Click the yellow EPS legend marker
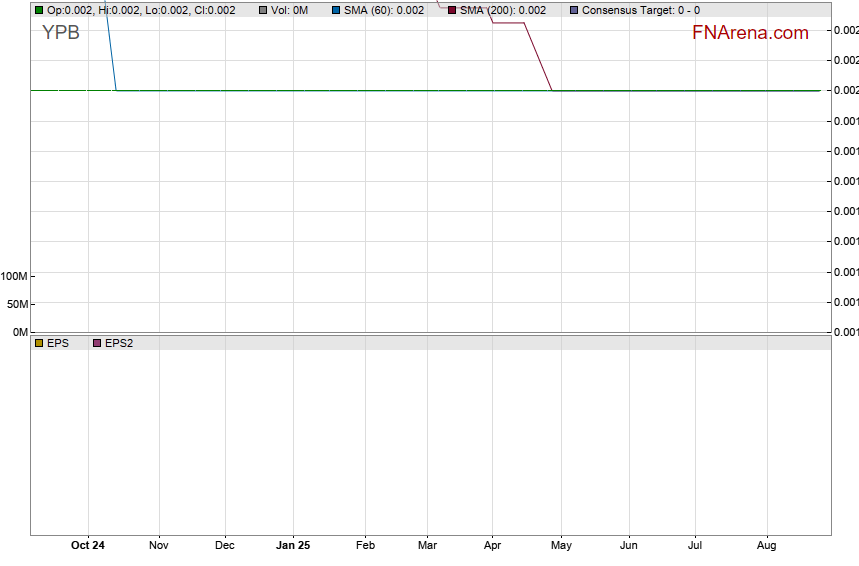859x566 pixels. pos(39,343)
